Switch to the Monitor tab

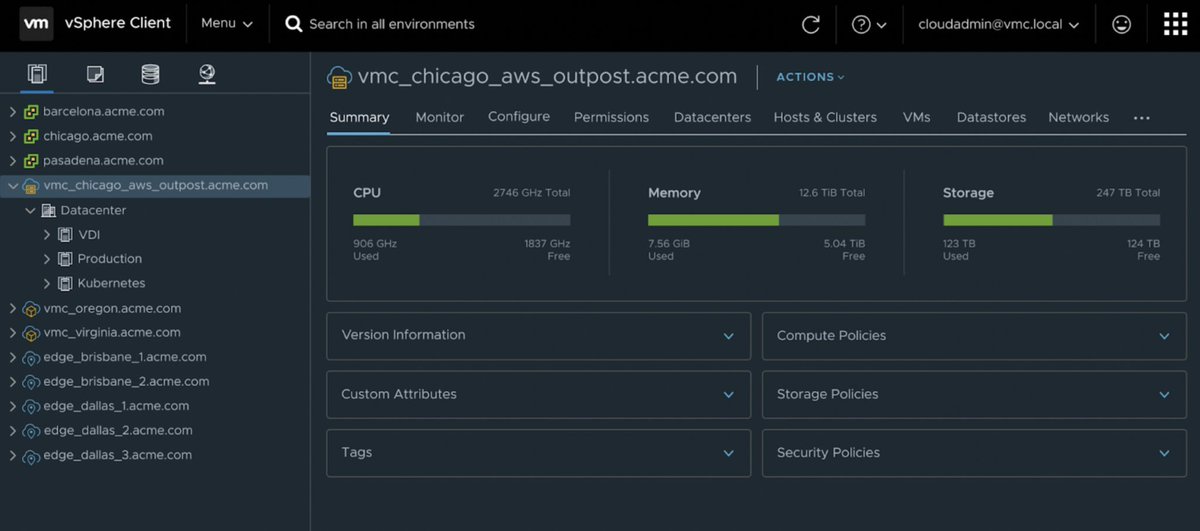[440, 117]
